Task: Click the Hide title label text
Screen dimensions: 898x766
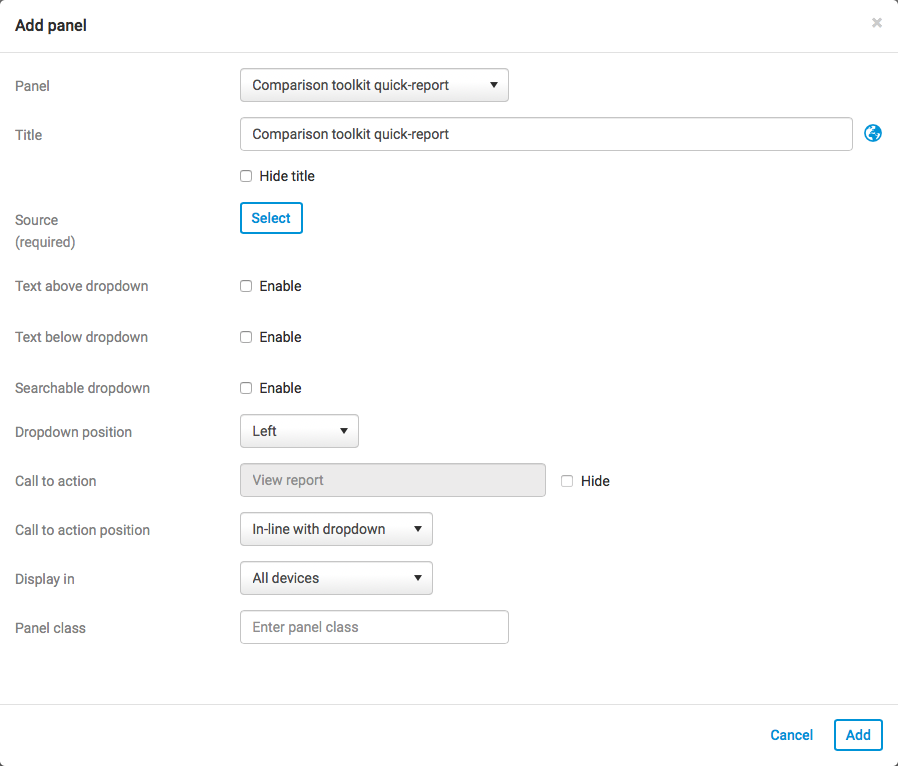Action: point(287,176)
